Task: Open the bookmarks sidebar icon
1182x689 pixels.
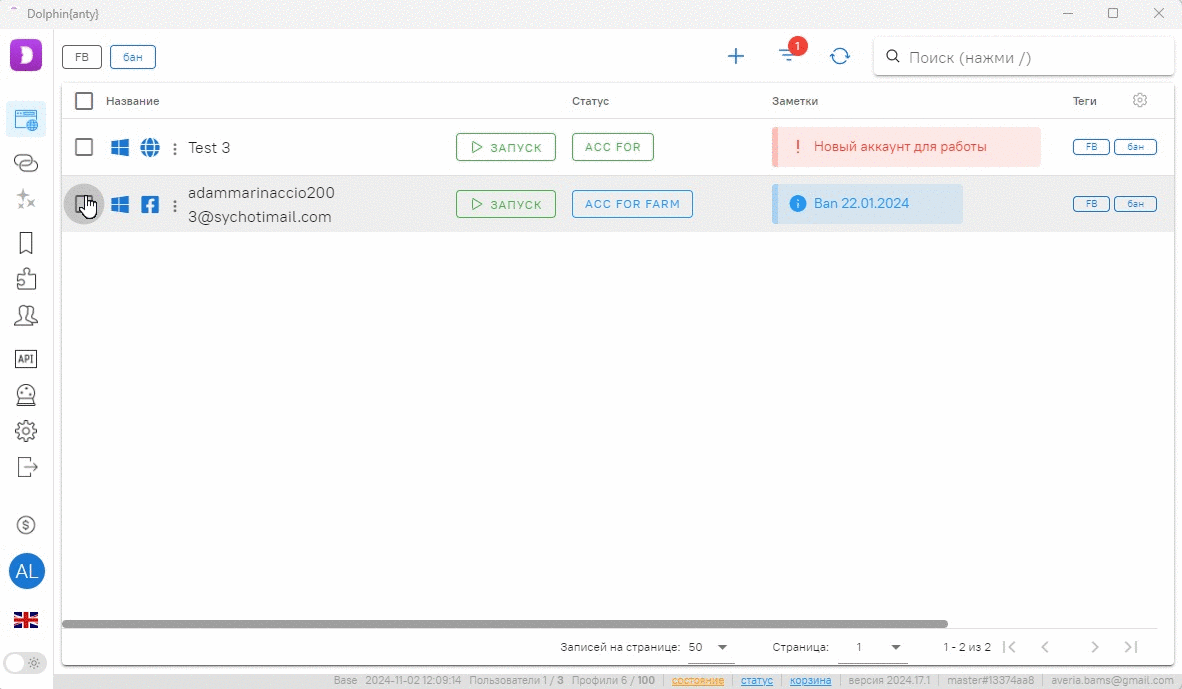Action: (x=26, y=243)
